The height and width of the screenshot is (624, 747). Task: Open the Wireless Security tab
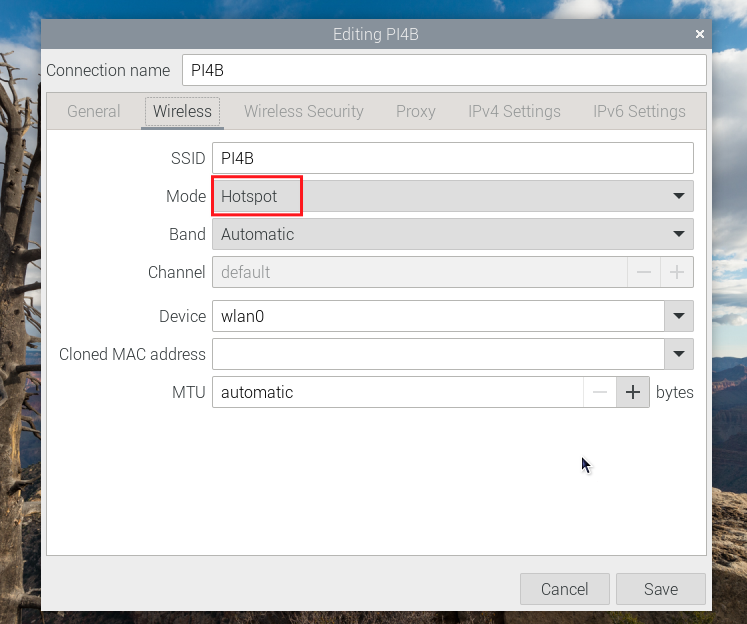(x=304, y=111)
